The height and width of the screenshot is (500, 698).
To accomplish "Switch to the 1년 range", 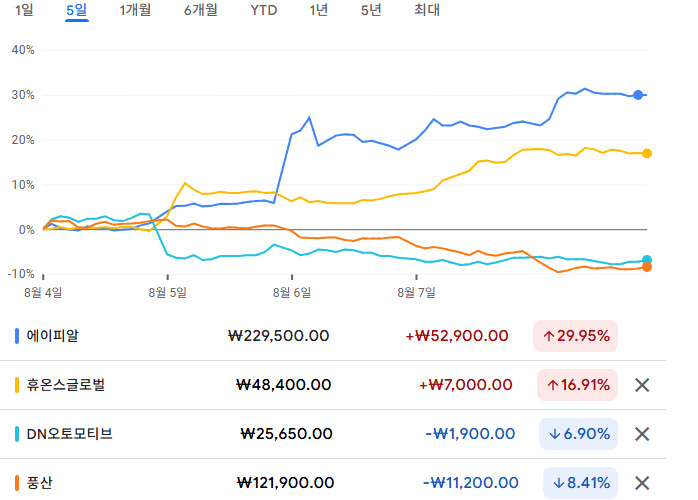I will coord(318,10).
